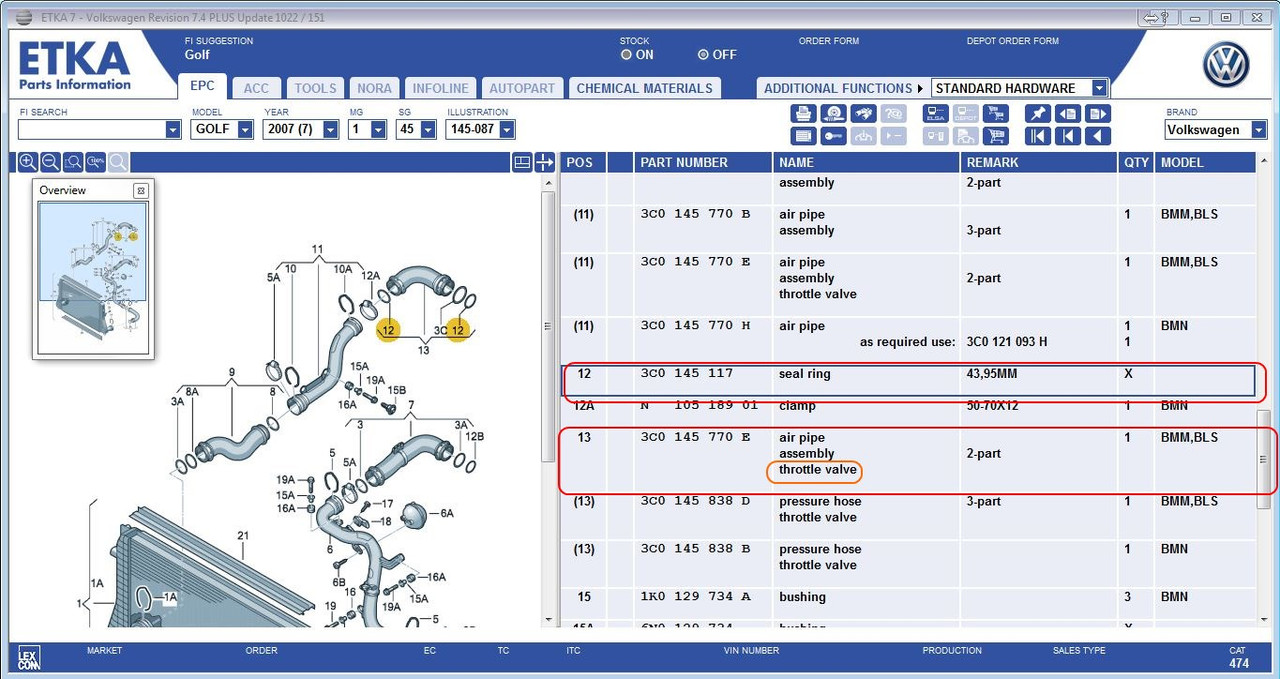The height and width of the screenshot is (679, 1280).
Task: Open the list view icon
Action: pyautogui.click(x=803, y=136)
